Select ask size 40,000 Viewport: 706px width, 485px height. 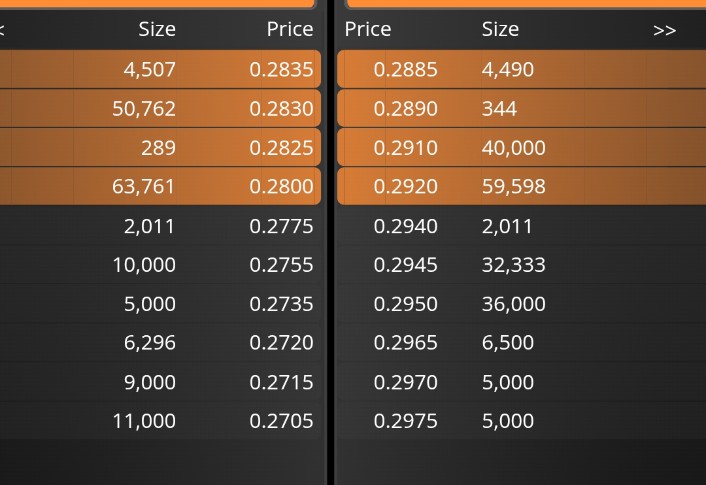[x=513, y=147]
